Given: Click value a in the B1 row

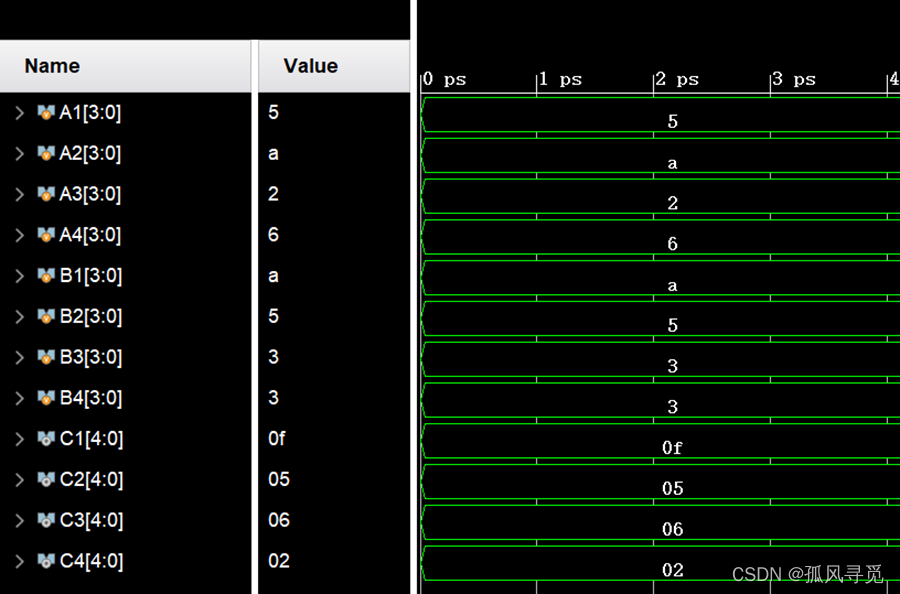Looking at the screenshot, I should point(273,276).
